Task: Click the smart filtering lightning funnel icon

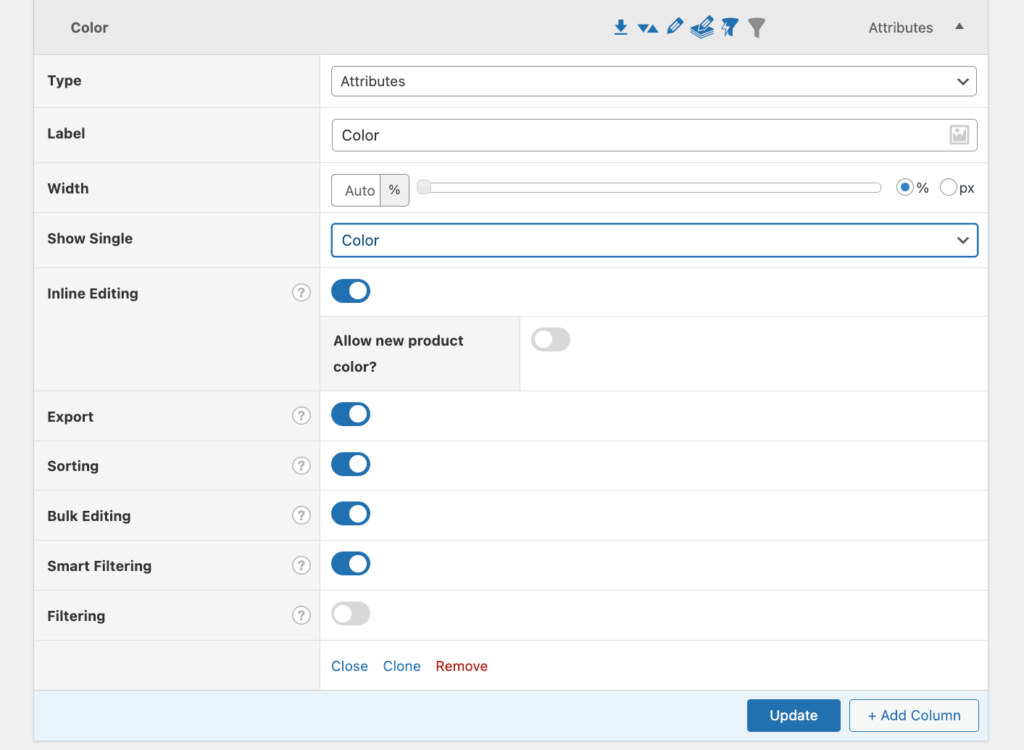Action: 730,28
